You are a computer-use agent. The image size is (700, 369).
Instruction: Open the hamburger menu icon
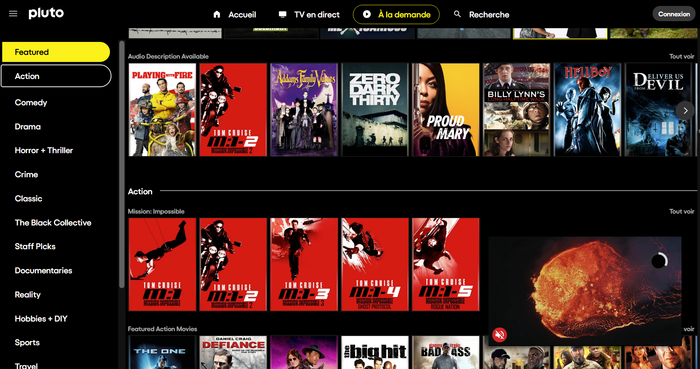13,14
